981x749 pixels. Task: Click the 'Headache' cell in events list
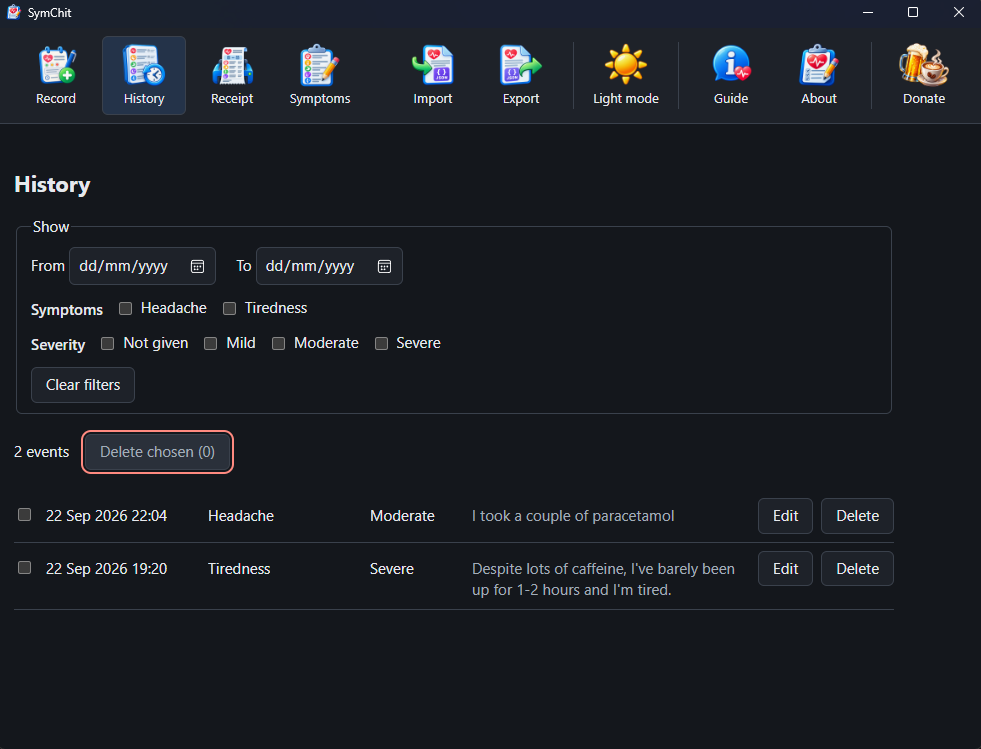241,516
